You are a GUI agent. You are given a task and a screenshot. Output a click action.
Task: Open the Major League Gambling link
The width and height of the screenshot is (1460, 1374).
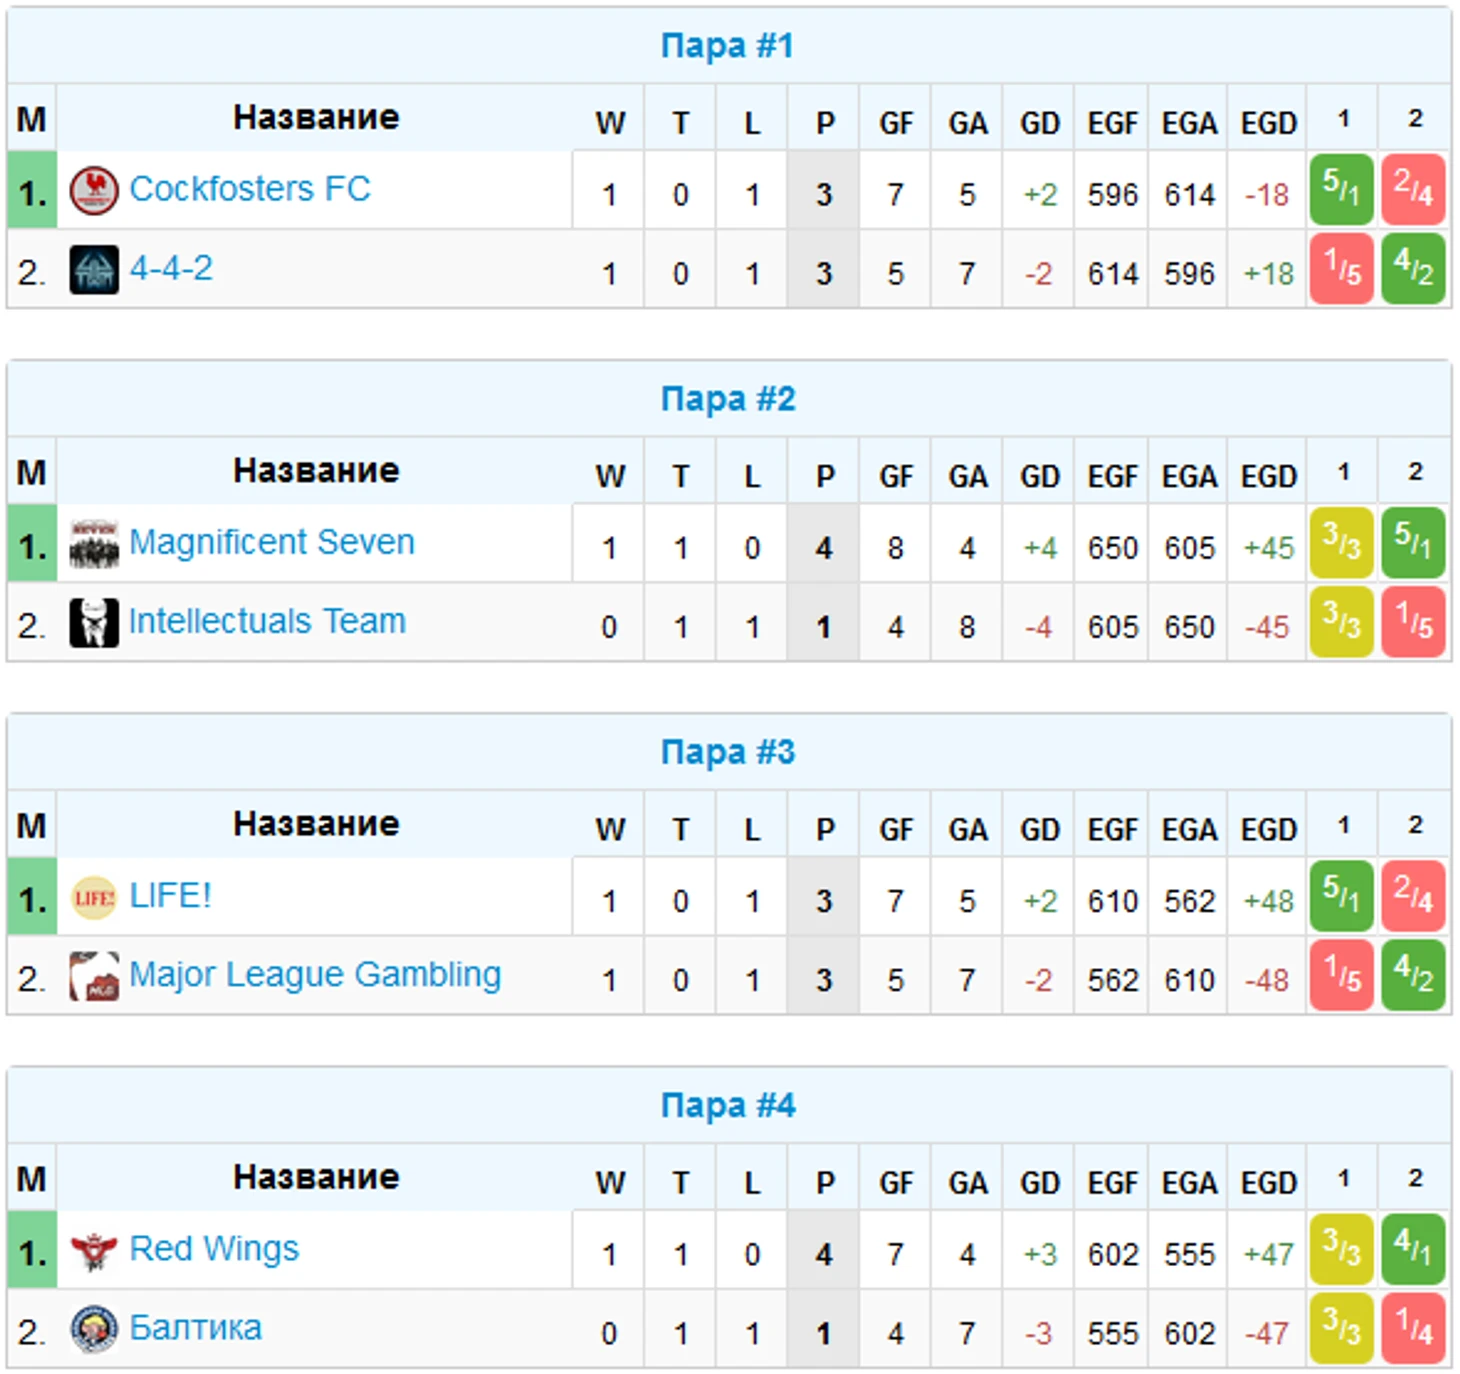[315, 974]
